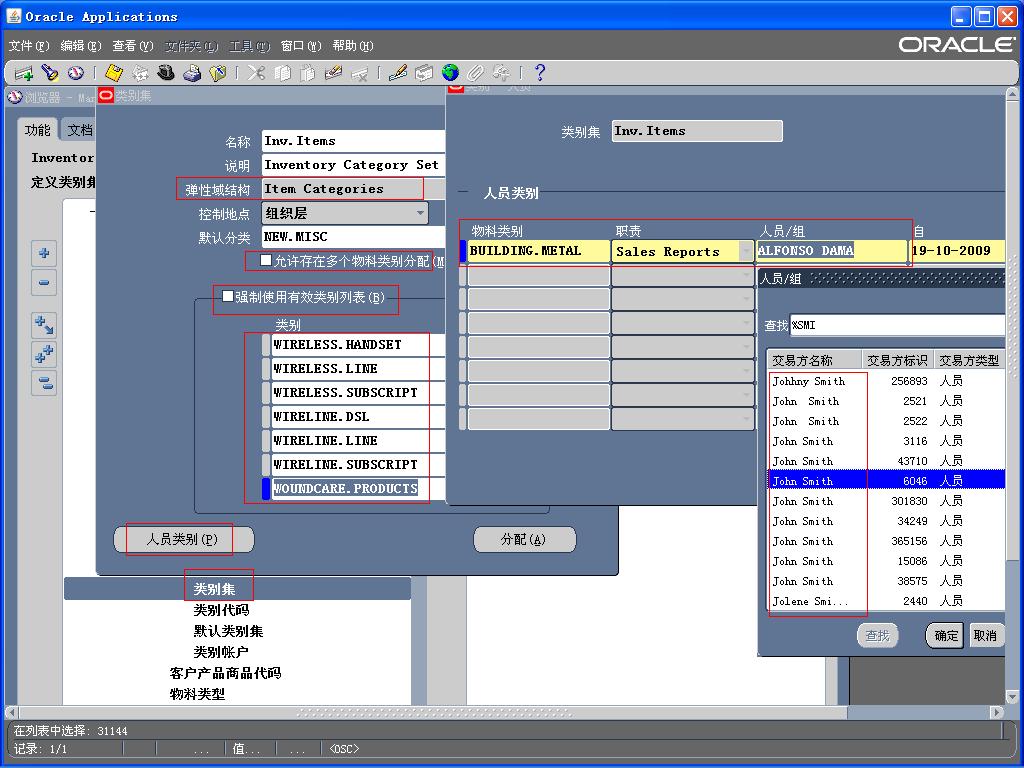Click the navigator collapse all icon
This screenshot has width=1024, height=768.
click(x=44, y=382)
